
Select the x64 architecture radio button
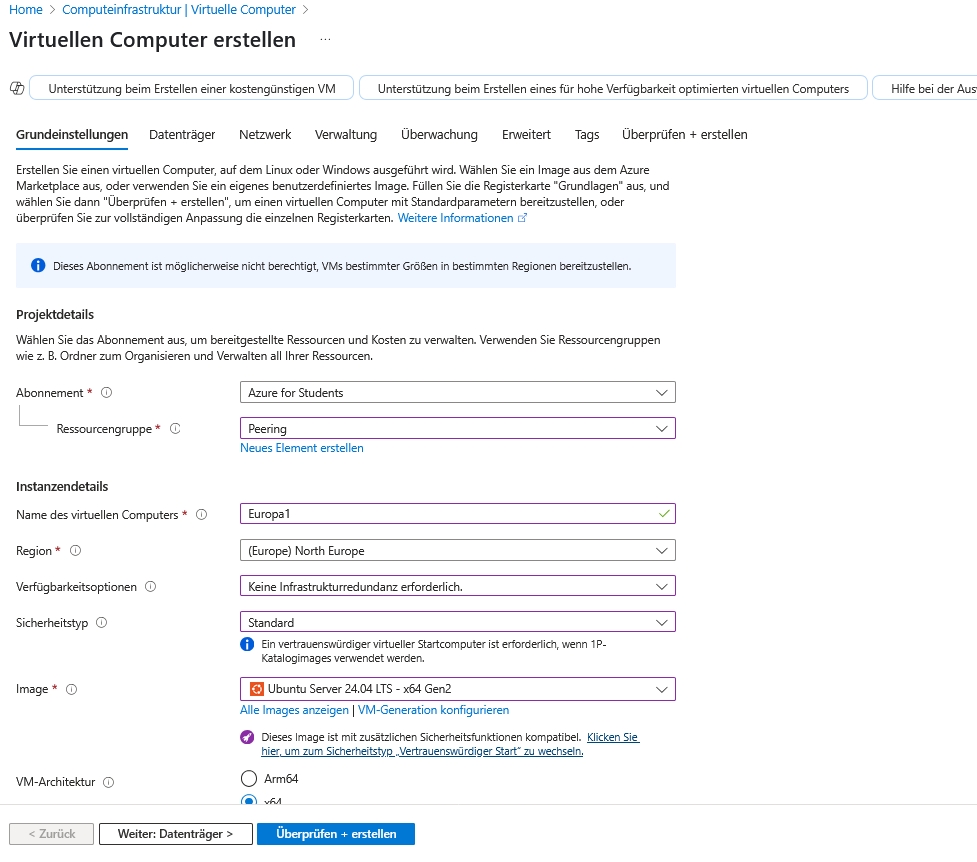(249, 800)
